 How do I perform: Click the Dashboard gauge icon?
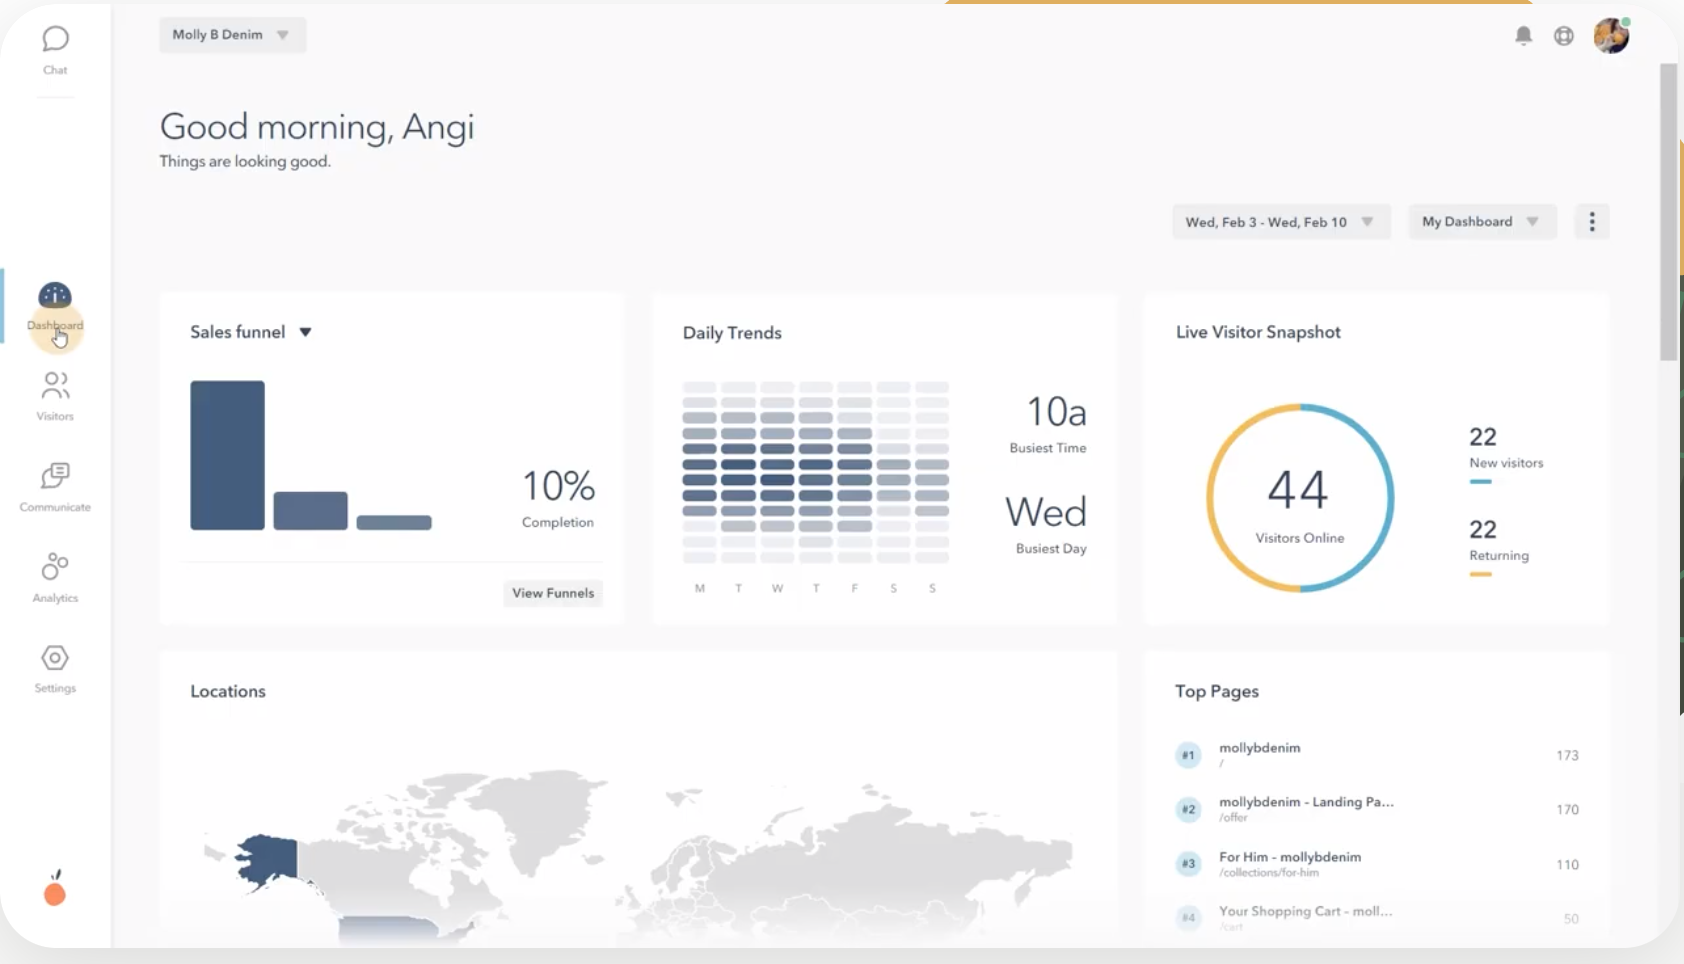click(x=55, y=296)
